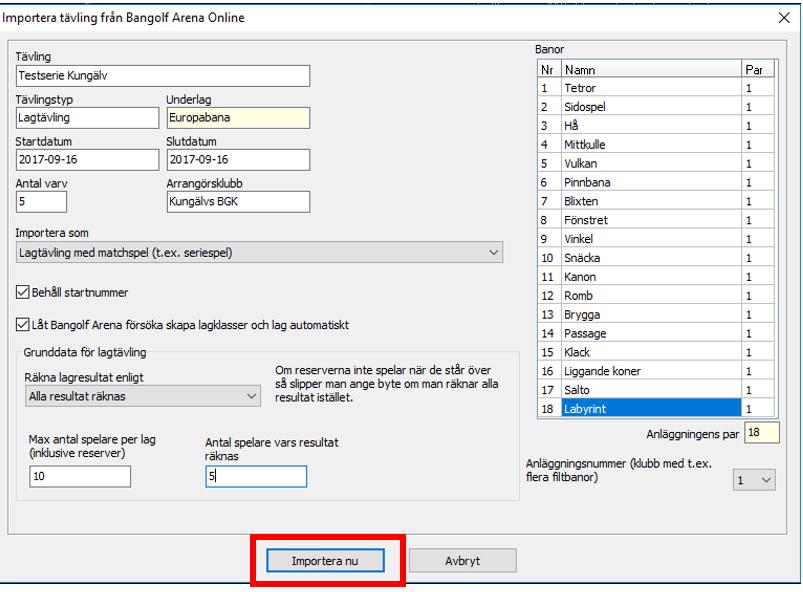
Task: Select the Underlag Europabana field
Action: tap(238, 118)
